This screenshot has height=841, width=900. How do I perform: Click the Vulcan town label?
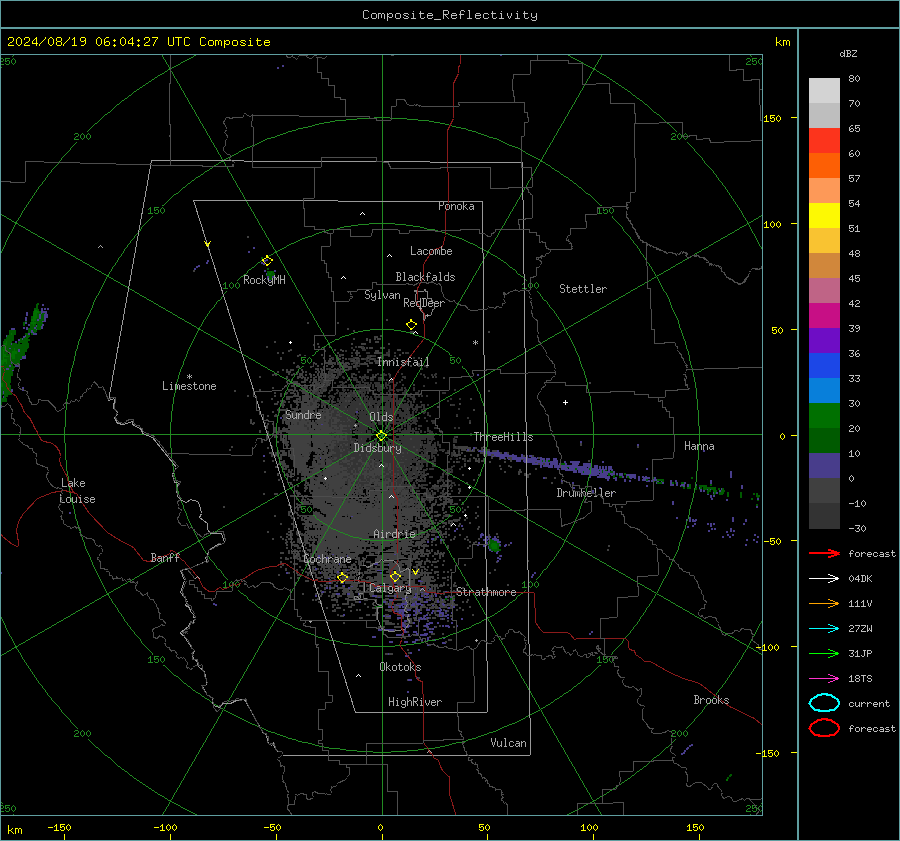pos(508,743)
